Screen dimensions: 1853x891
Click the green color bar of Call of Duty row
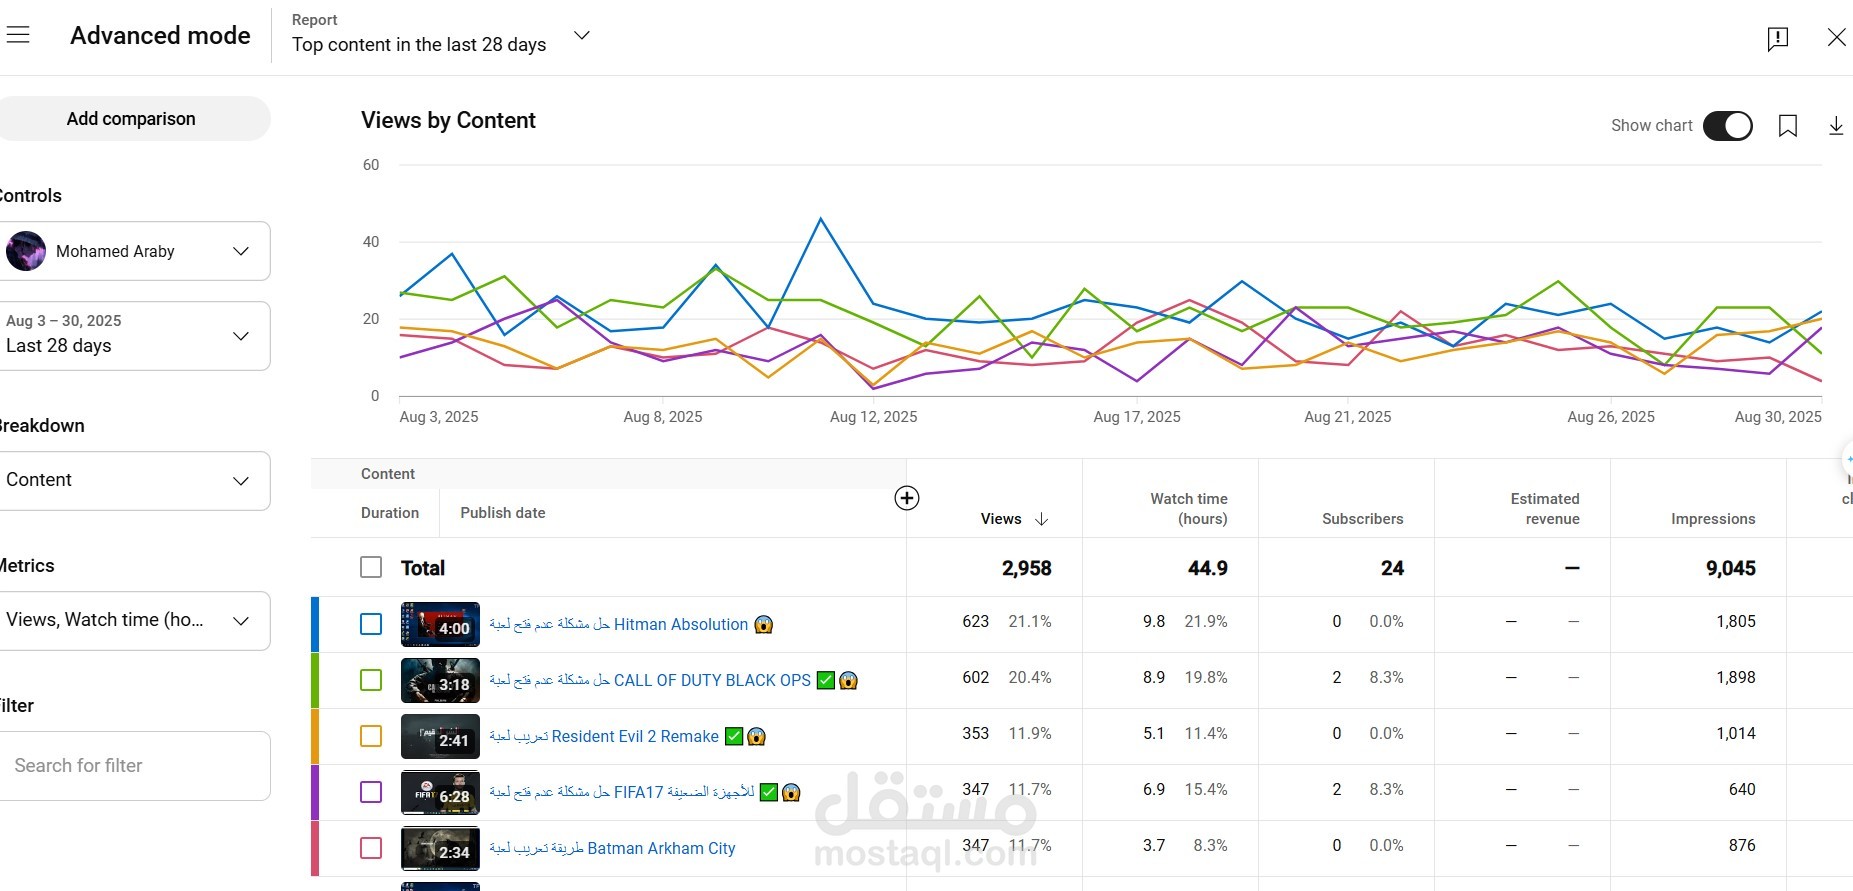(x=315, y=681)
